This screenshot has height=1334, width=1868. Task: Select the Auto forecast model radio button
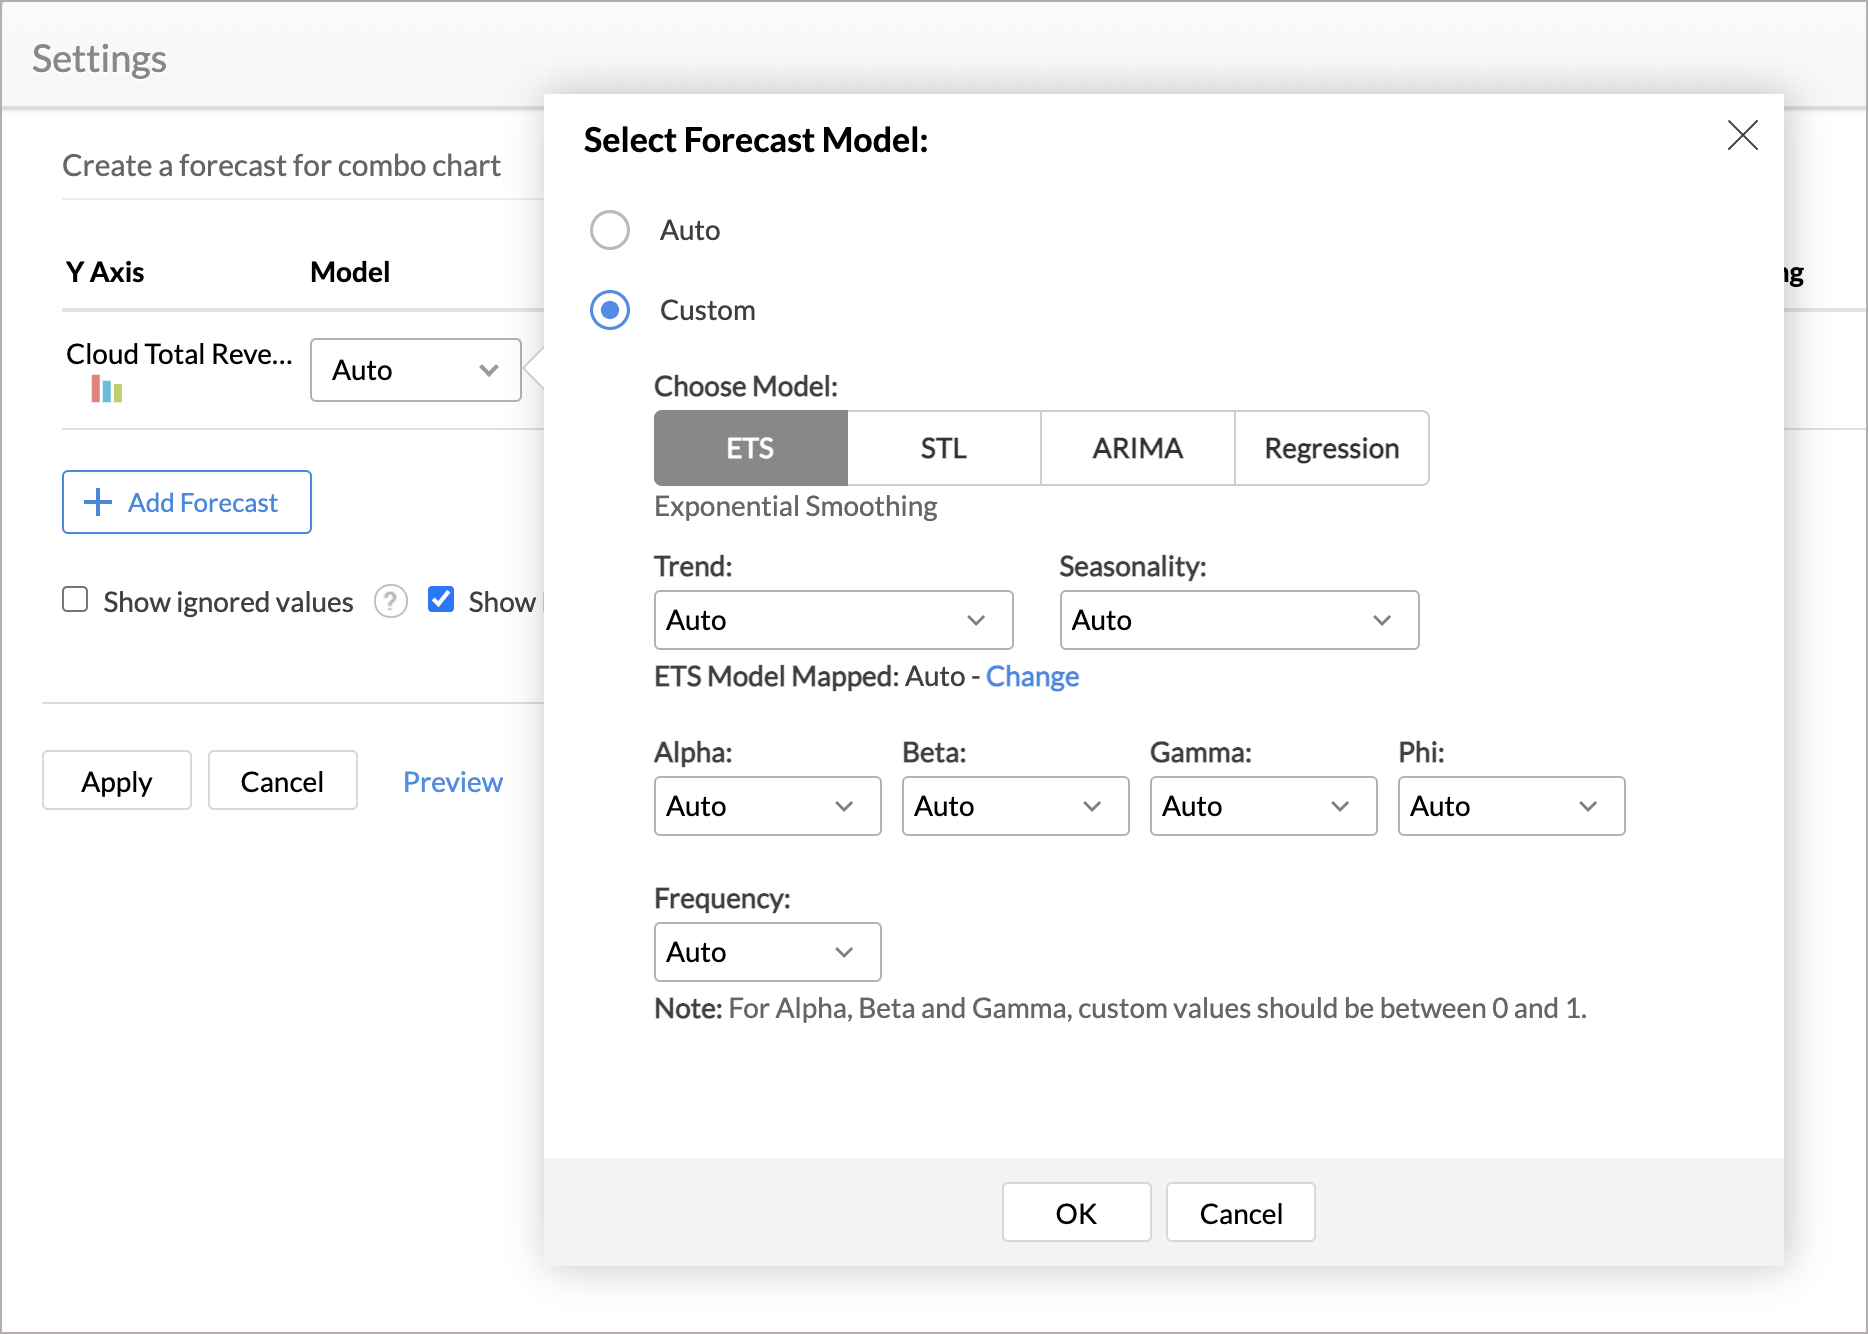(610, 230)
